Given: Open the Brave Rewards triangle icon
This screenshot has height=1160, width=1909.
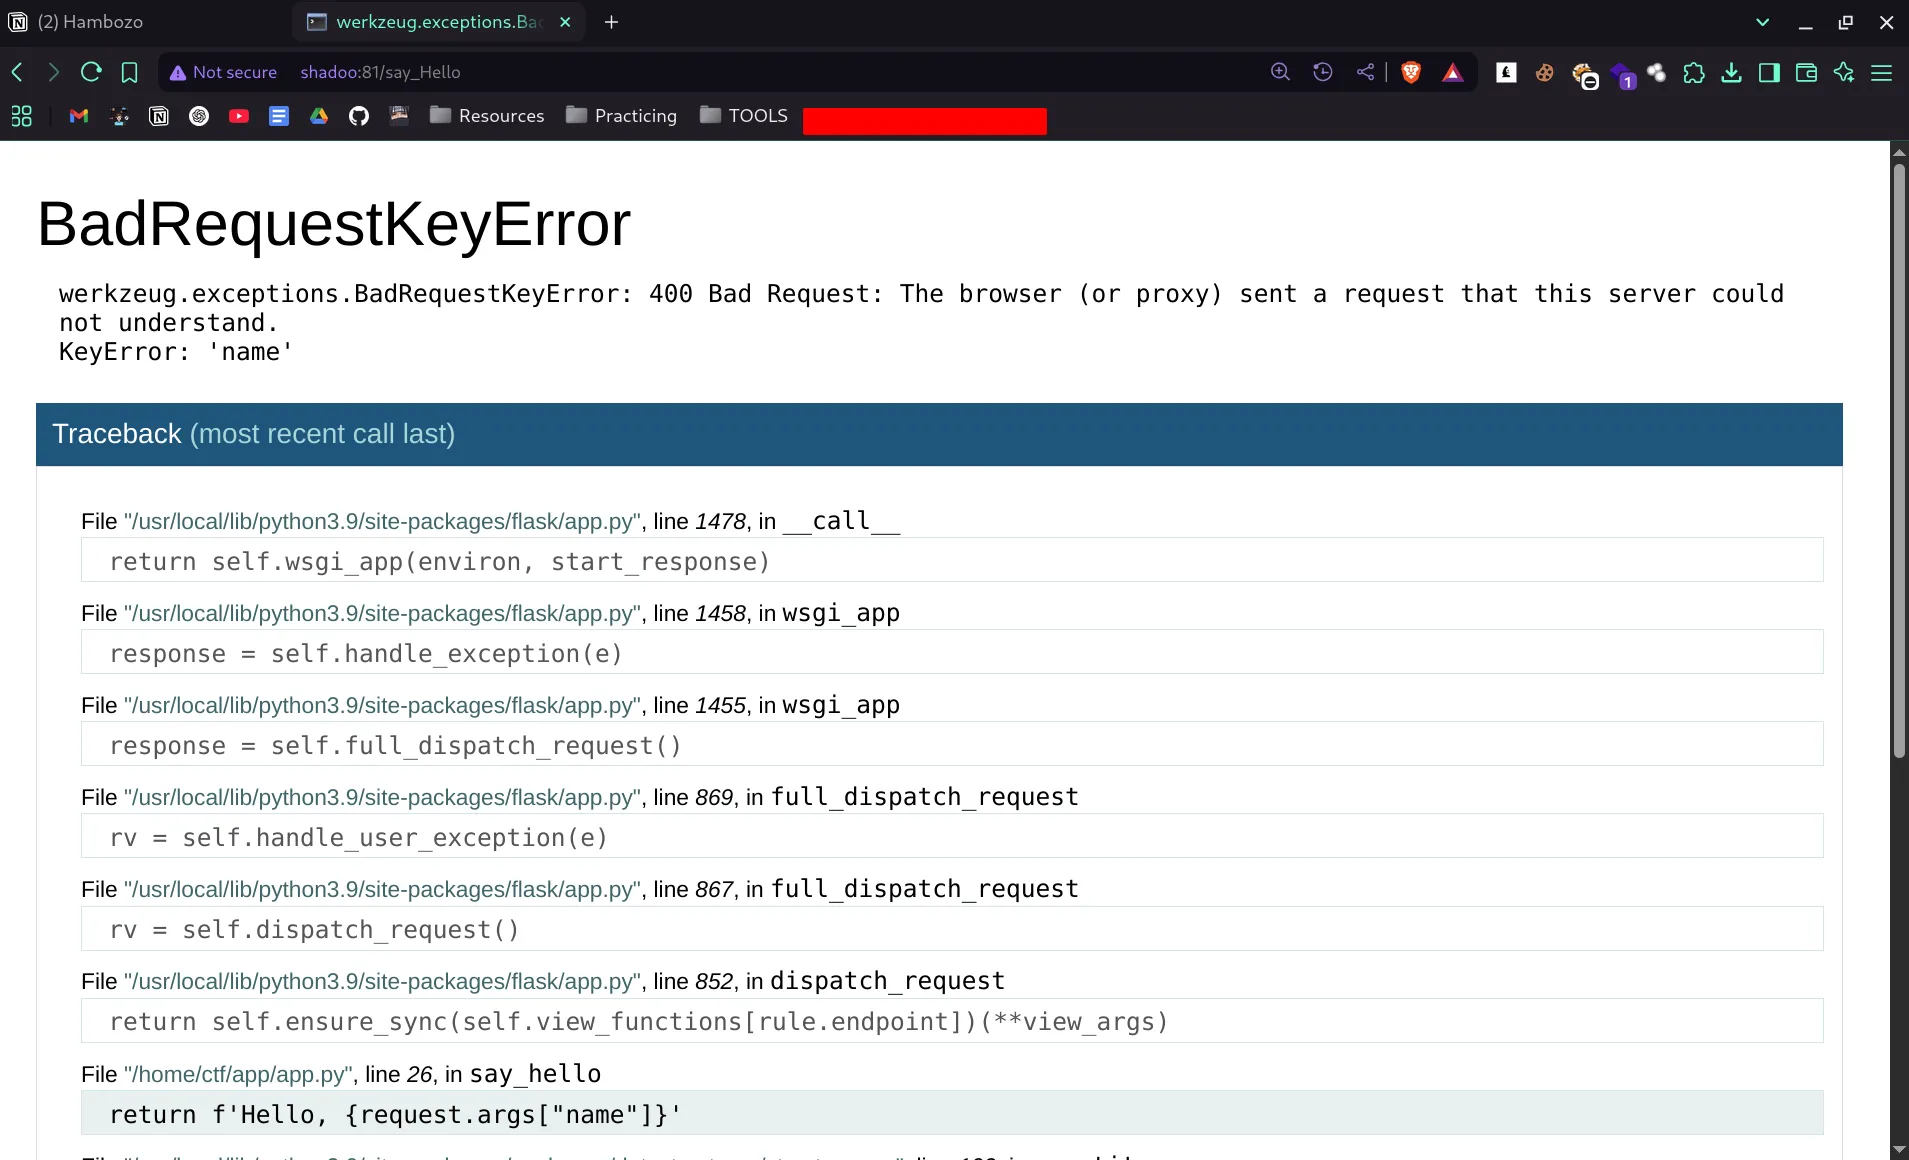Looking at the screenshot, I should click(1452, 72).
